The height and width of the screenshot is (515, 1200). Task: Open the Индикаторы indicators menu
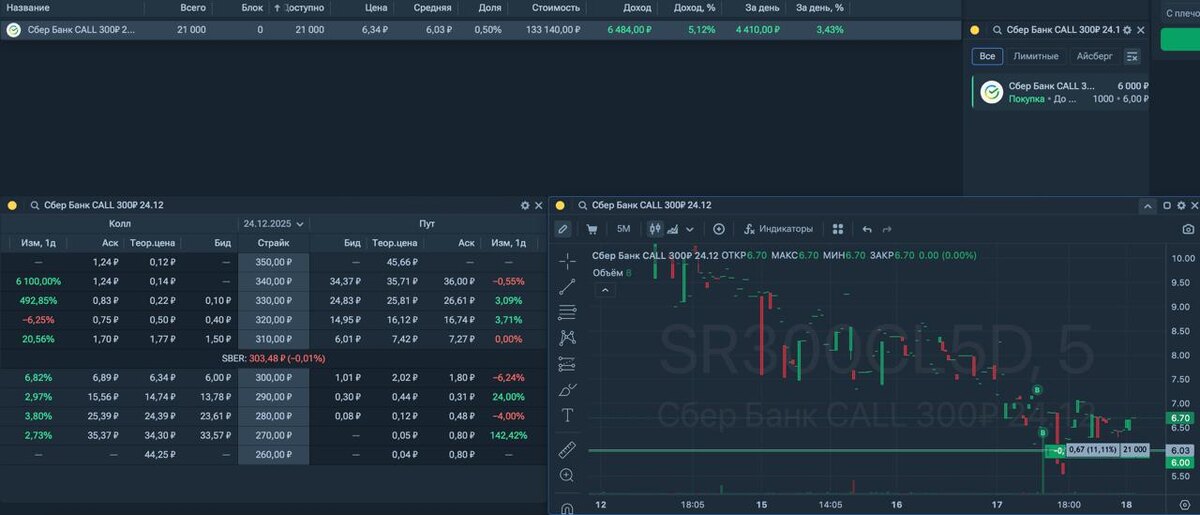[779, 229]
